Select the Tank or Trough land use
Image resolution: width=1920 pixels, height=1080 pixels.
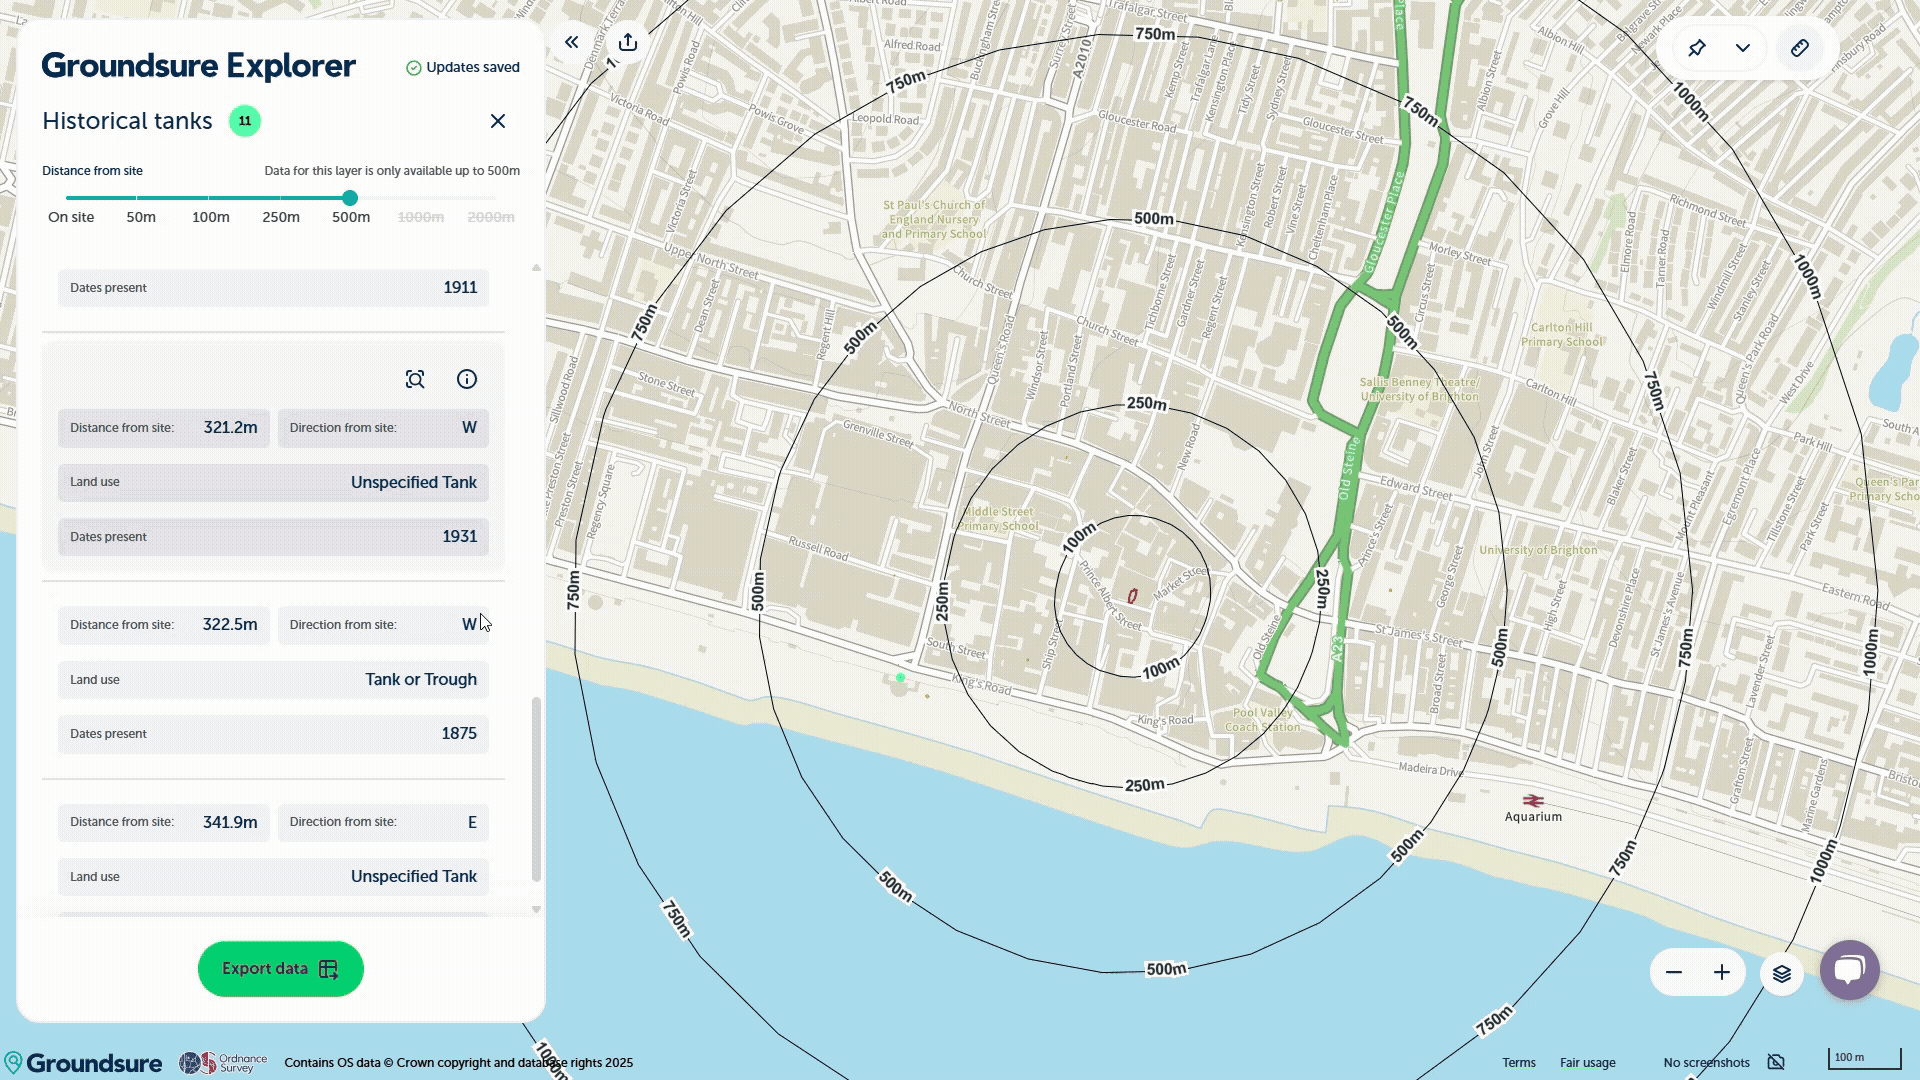(421, 680)
